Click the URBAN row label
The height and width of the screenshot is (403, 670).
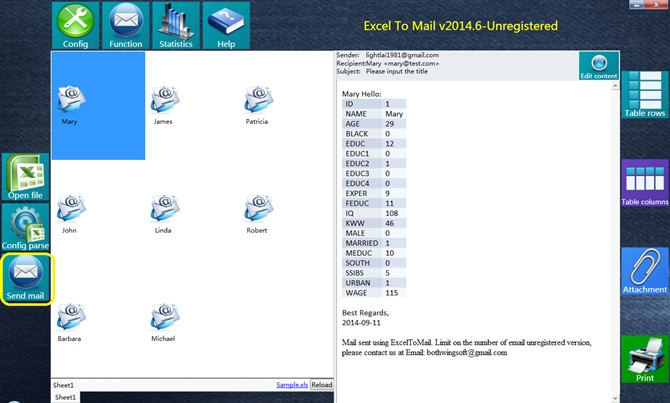pos(358,283)
